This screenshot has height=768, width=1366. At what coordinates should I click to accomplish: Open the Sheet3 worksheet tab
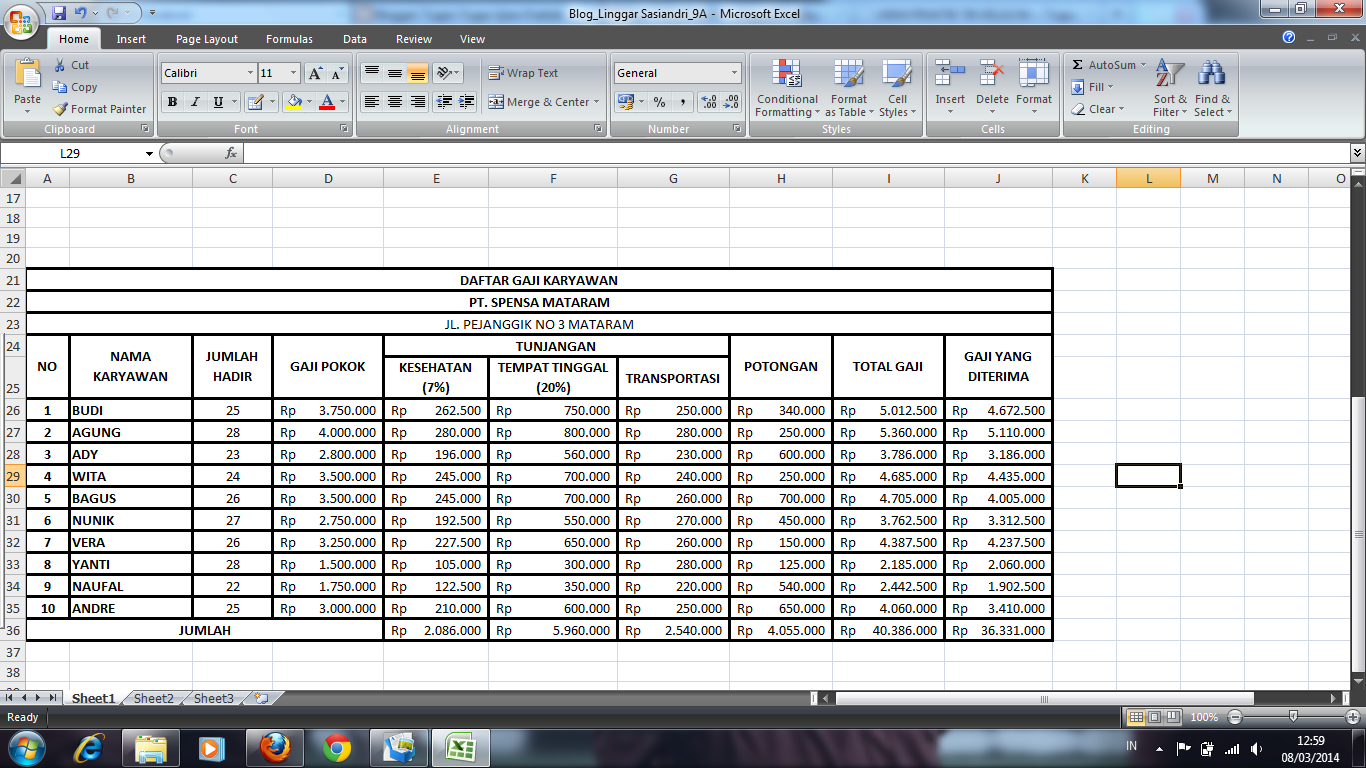point(214,699)
